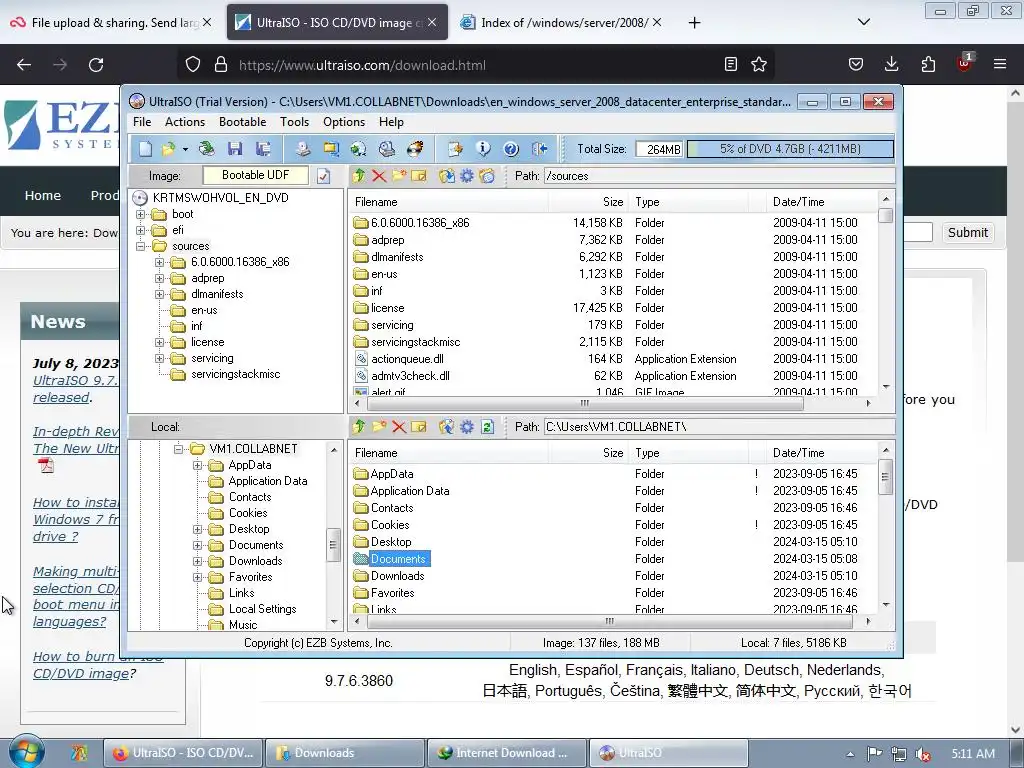The width and height of the screenshot is (1024, 768).
Task: Click gear icon in Local toolbar
Action: pos(467,426)
